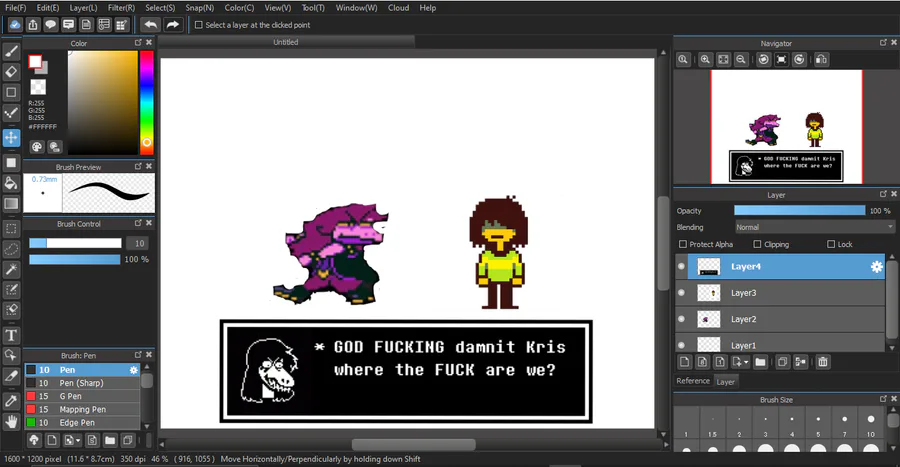
Task: Undock the Color panel
Action: coord(138,42)
